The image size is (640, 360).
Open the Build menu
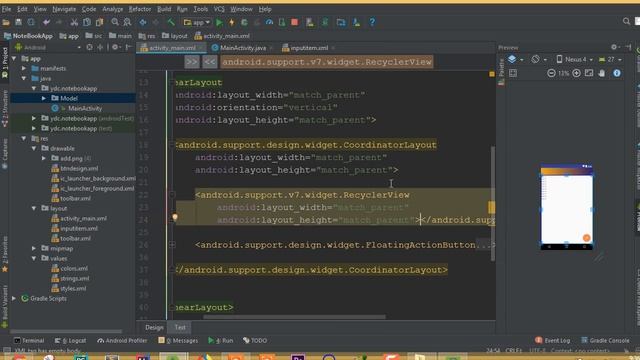164,9
